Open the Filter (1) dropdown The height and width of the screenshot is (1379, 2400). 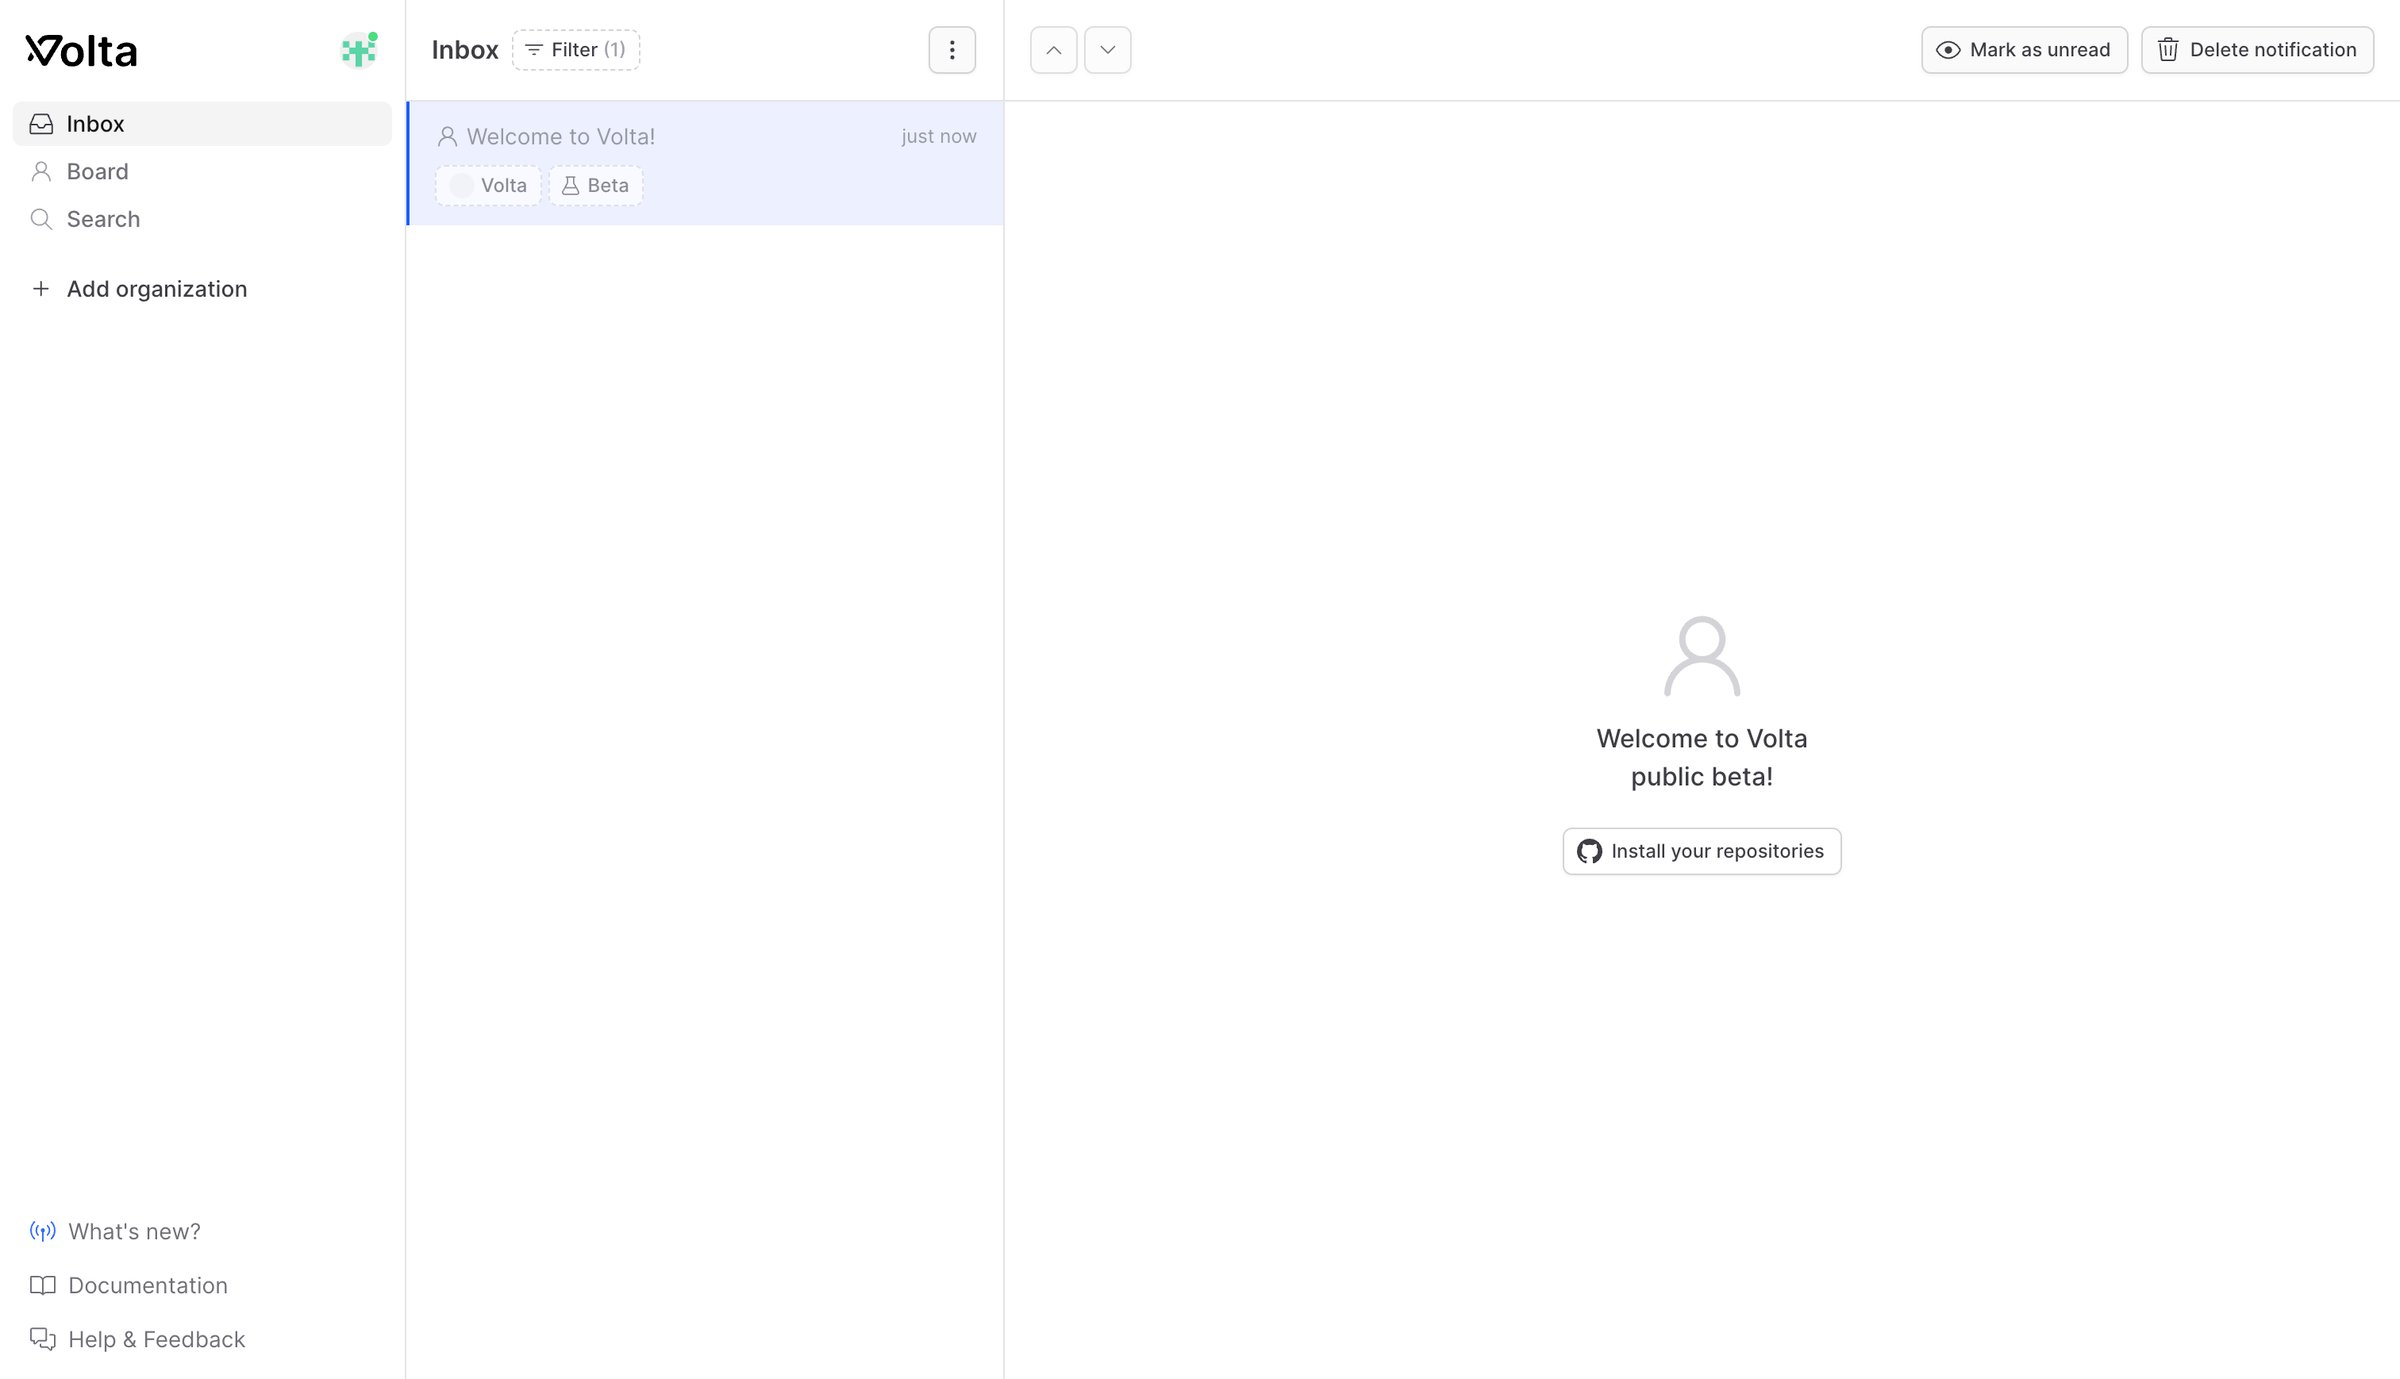point(576,50)
